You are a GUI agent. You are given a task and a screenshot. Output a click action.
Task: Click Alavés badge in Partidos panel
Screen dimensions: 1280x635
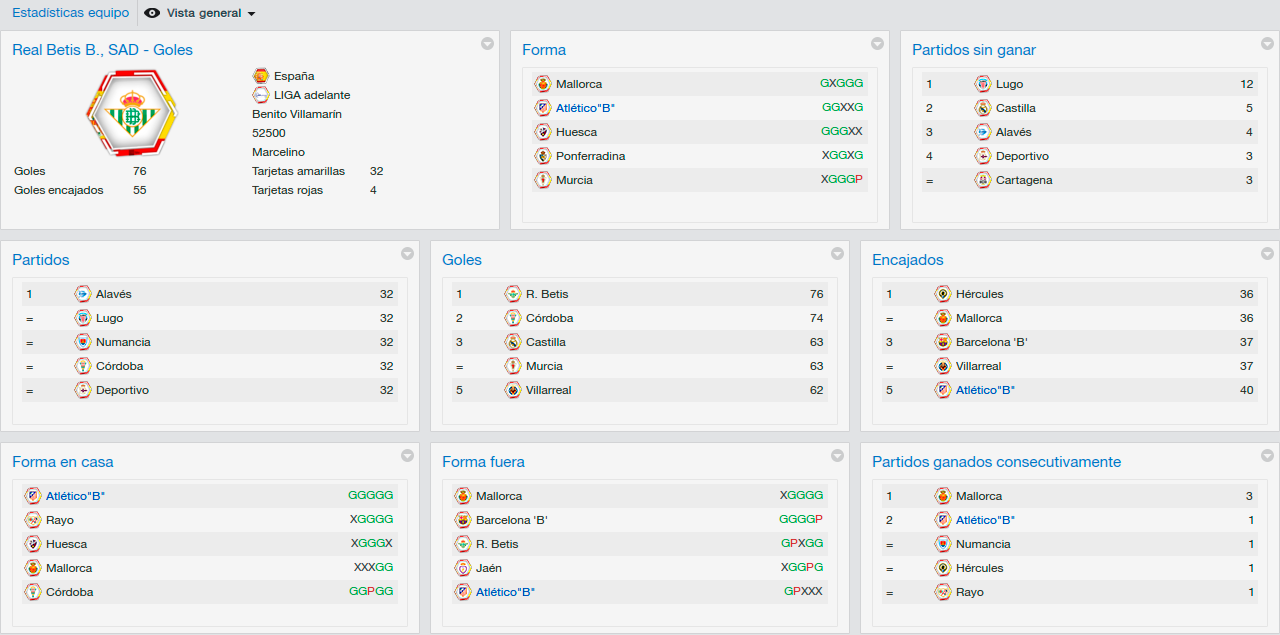coord(83,294)
